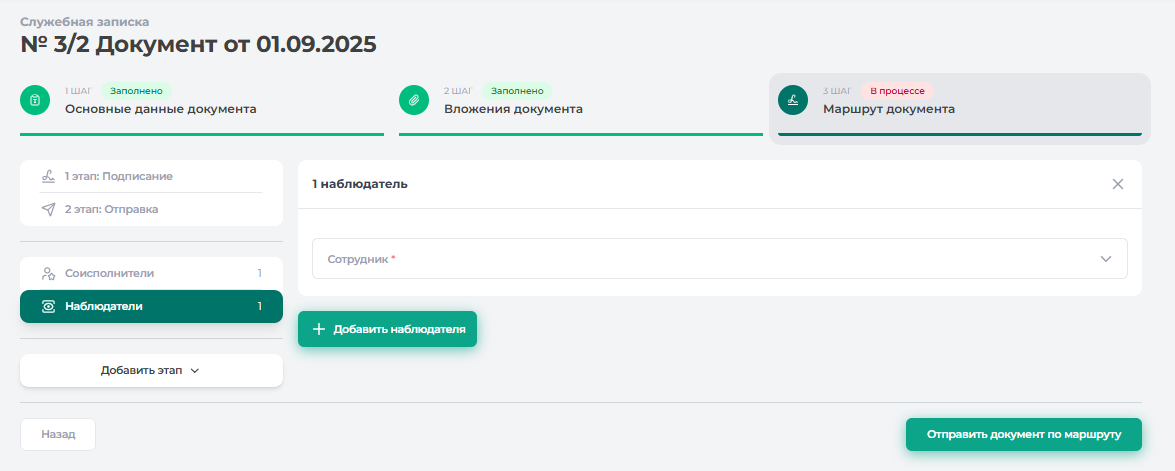Click the clipboard icon of step 1
This screenshot has width=1175, height=471.
35,100
